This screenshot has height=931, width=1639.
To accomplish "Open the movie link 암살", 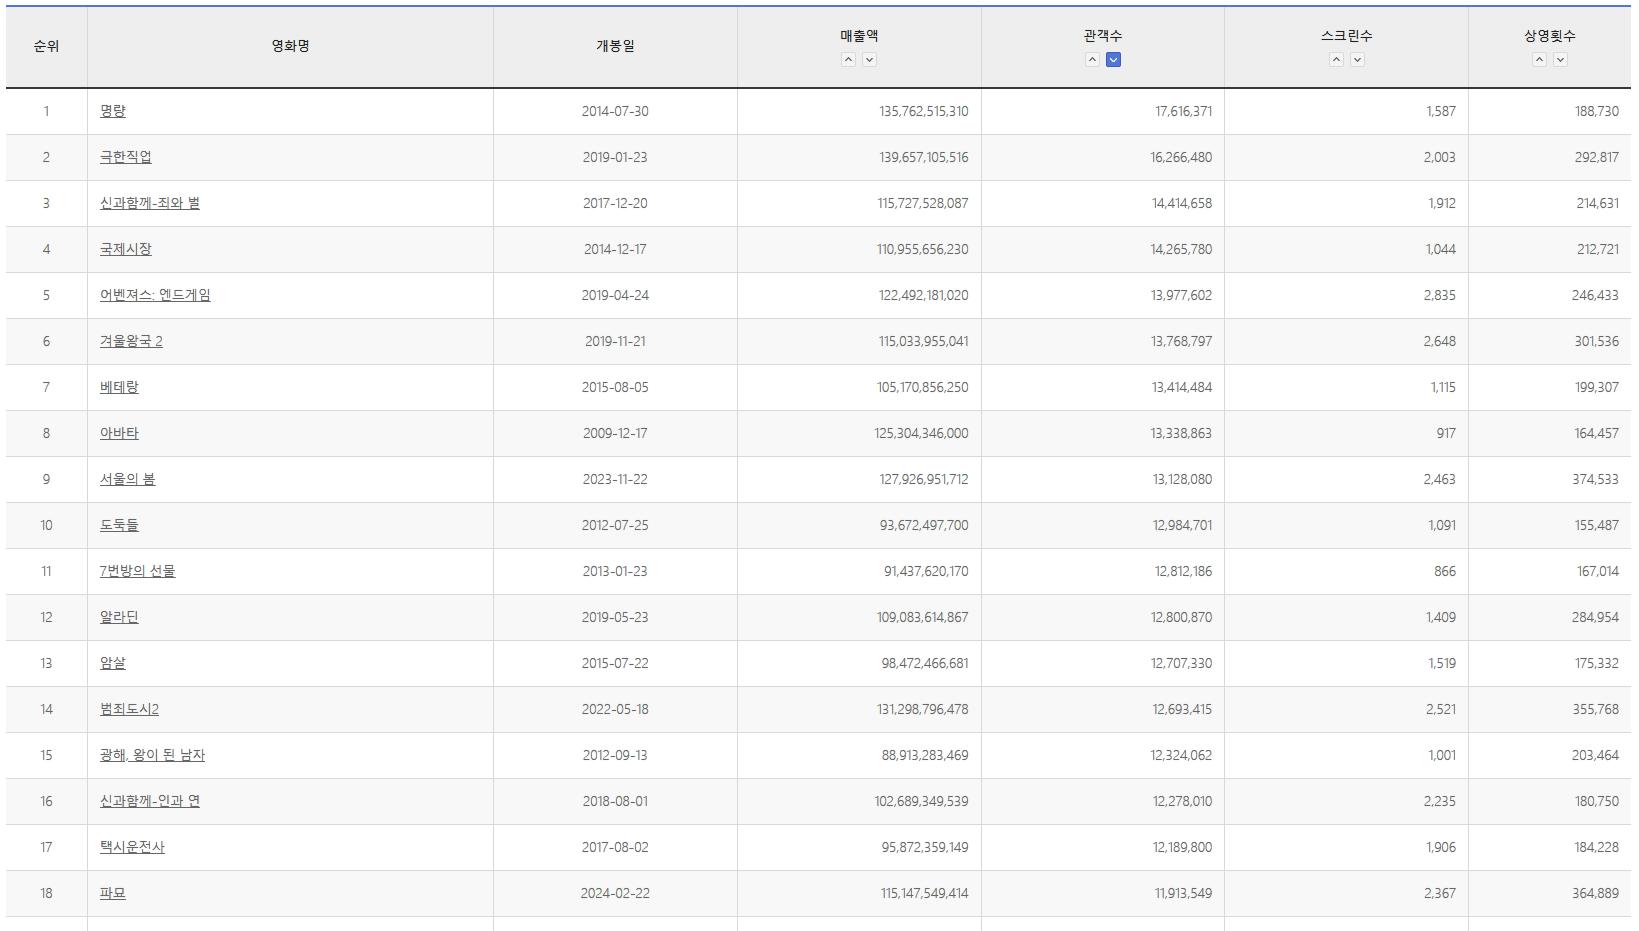I will point(113,663).
